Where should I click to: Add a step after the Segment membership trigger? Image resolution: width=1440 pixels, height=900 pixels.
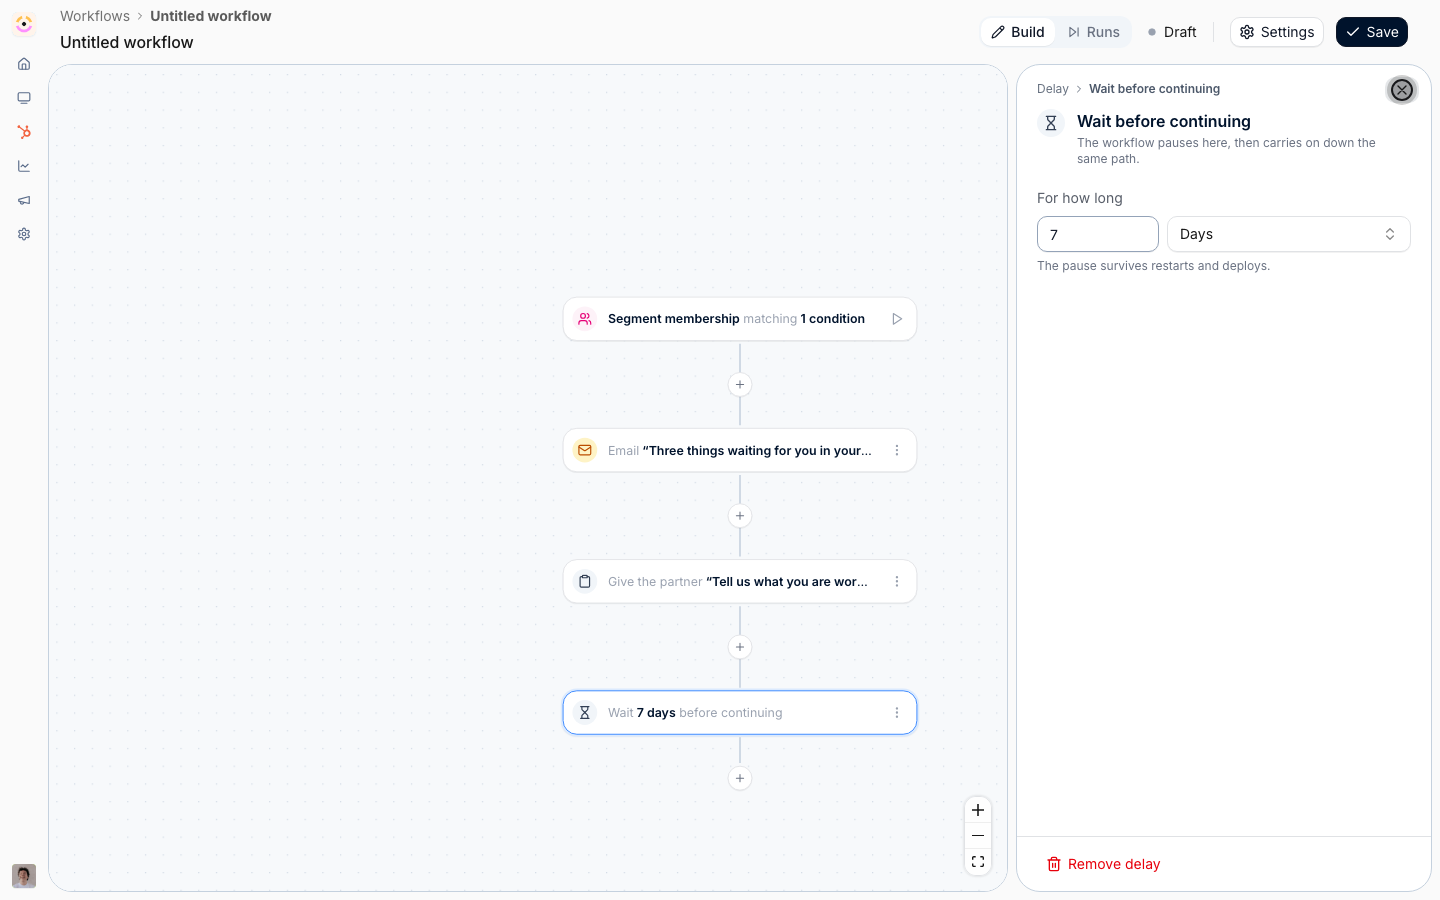[x=740, y=385]
